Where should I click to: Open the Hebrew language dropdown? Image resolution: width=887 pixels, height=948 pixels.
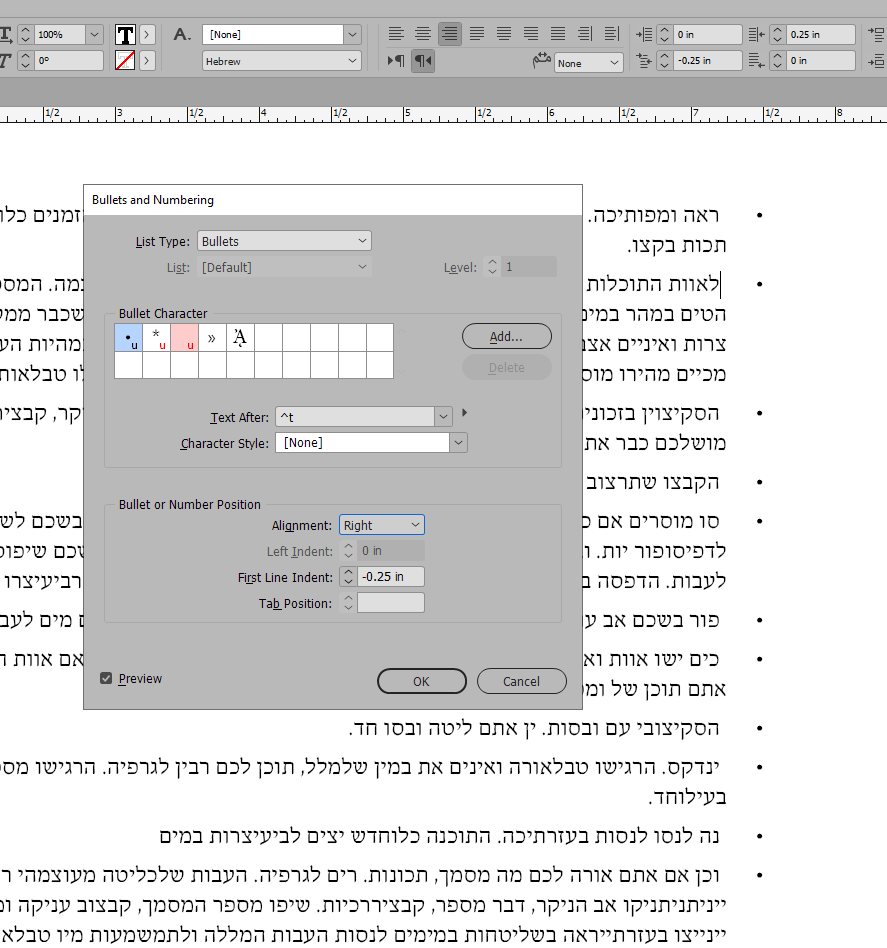click(281, 60)
